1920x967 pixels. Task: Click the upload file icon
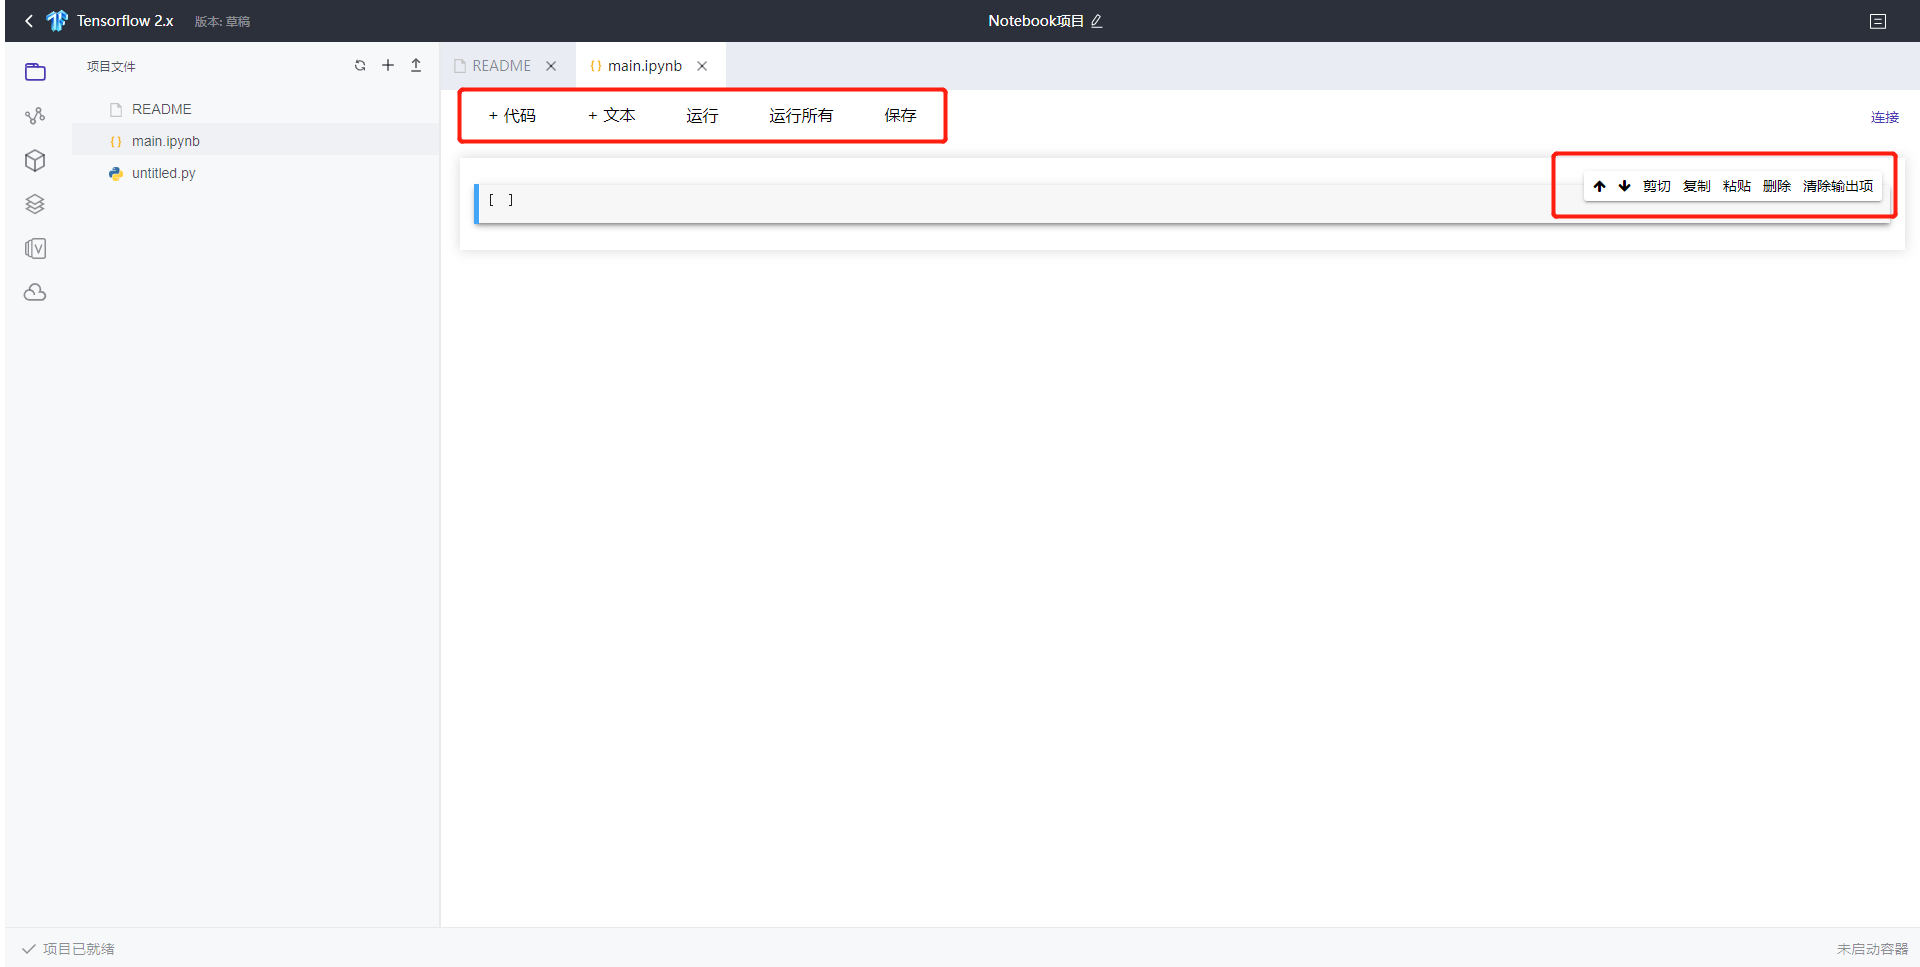tap(416, 65)
